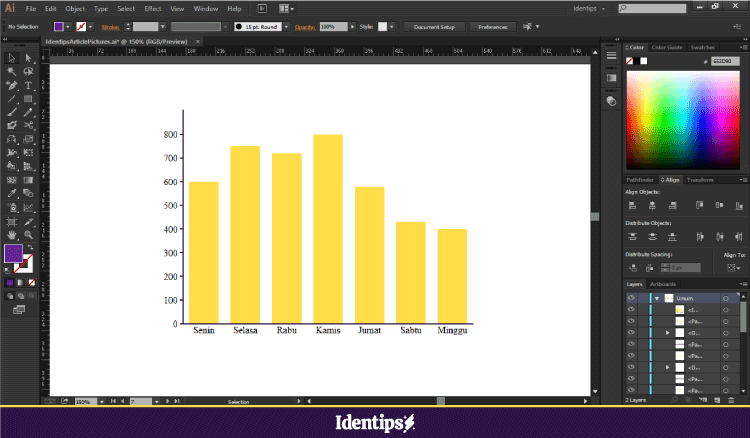Screen dimensions: 750x438
Task: Select the Type tool
Action: (x=28, y=85)
